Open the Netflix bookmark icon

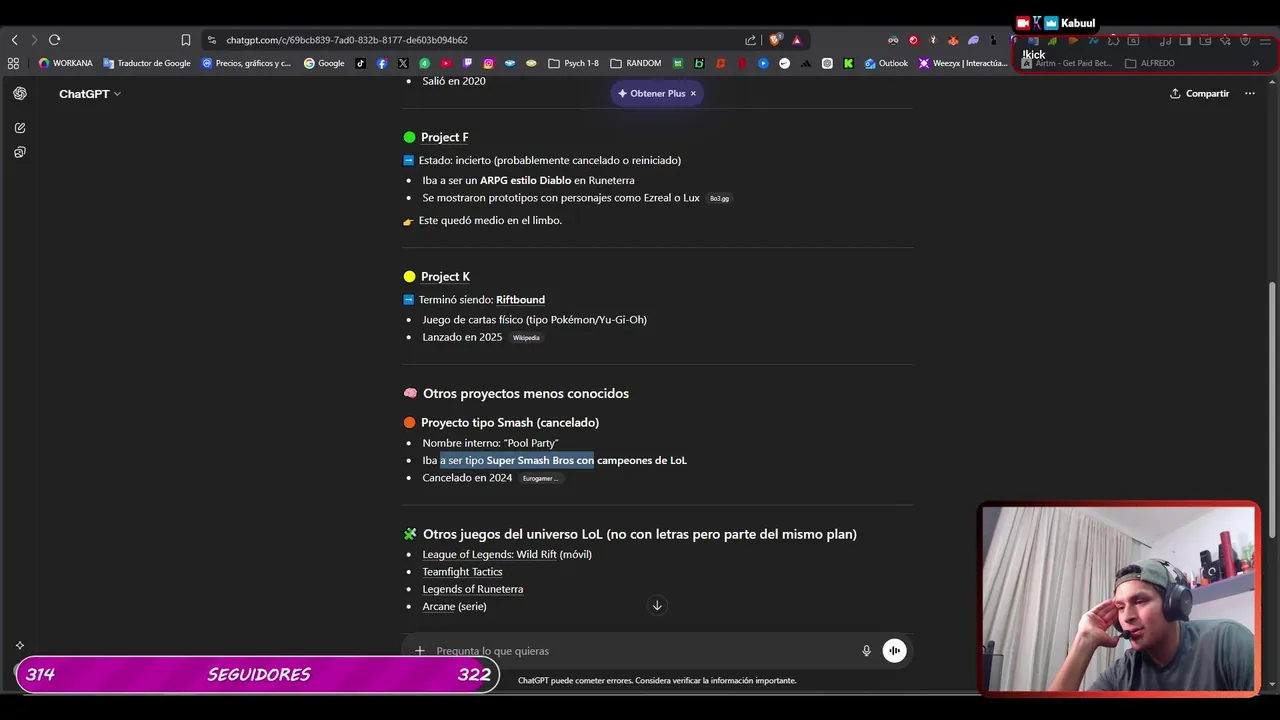[742, 63]
